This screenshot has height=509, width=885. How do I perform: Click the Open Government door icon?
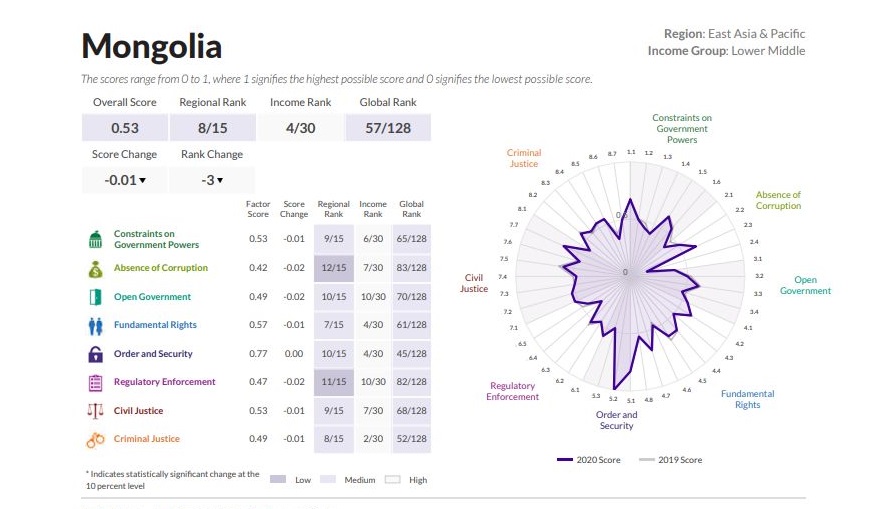pyautogui.click(x=96, y=297)
